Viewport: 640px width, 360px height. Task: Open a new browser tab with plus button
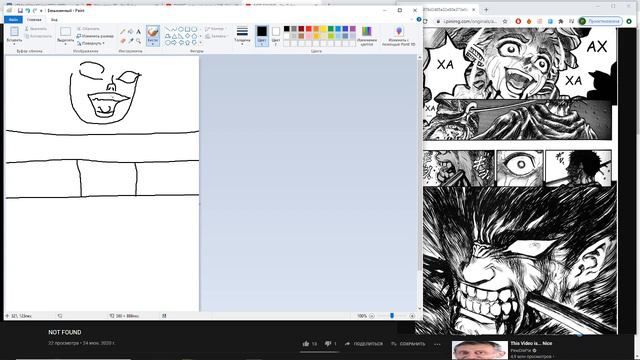coord(486,9)
